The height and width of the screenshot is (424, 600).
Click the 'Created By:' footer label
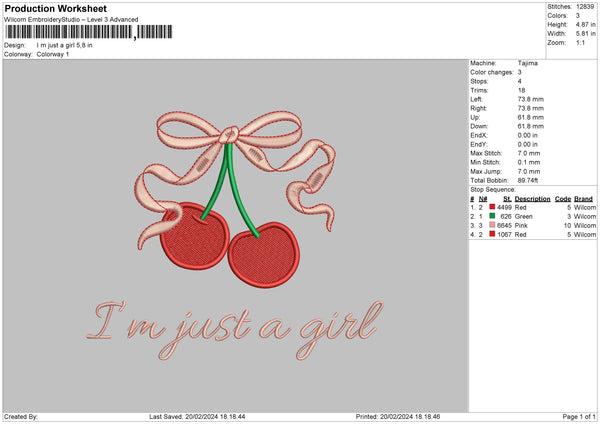(x=21, y=416)
